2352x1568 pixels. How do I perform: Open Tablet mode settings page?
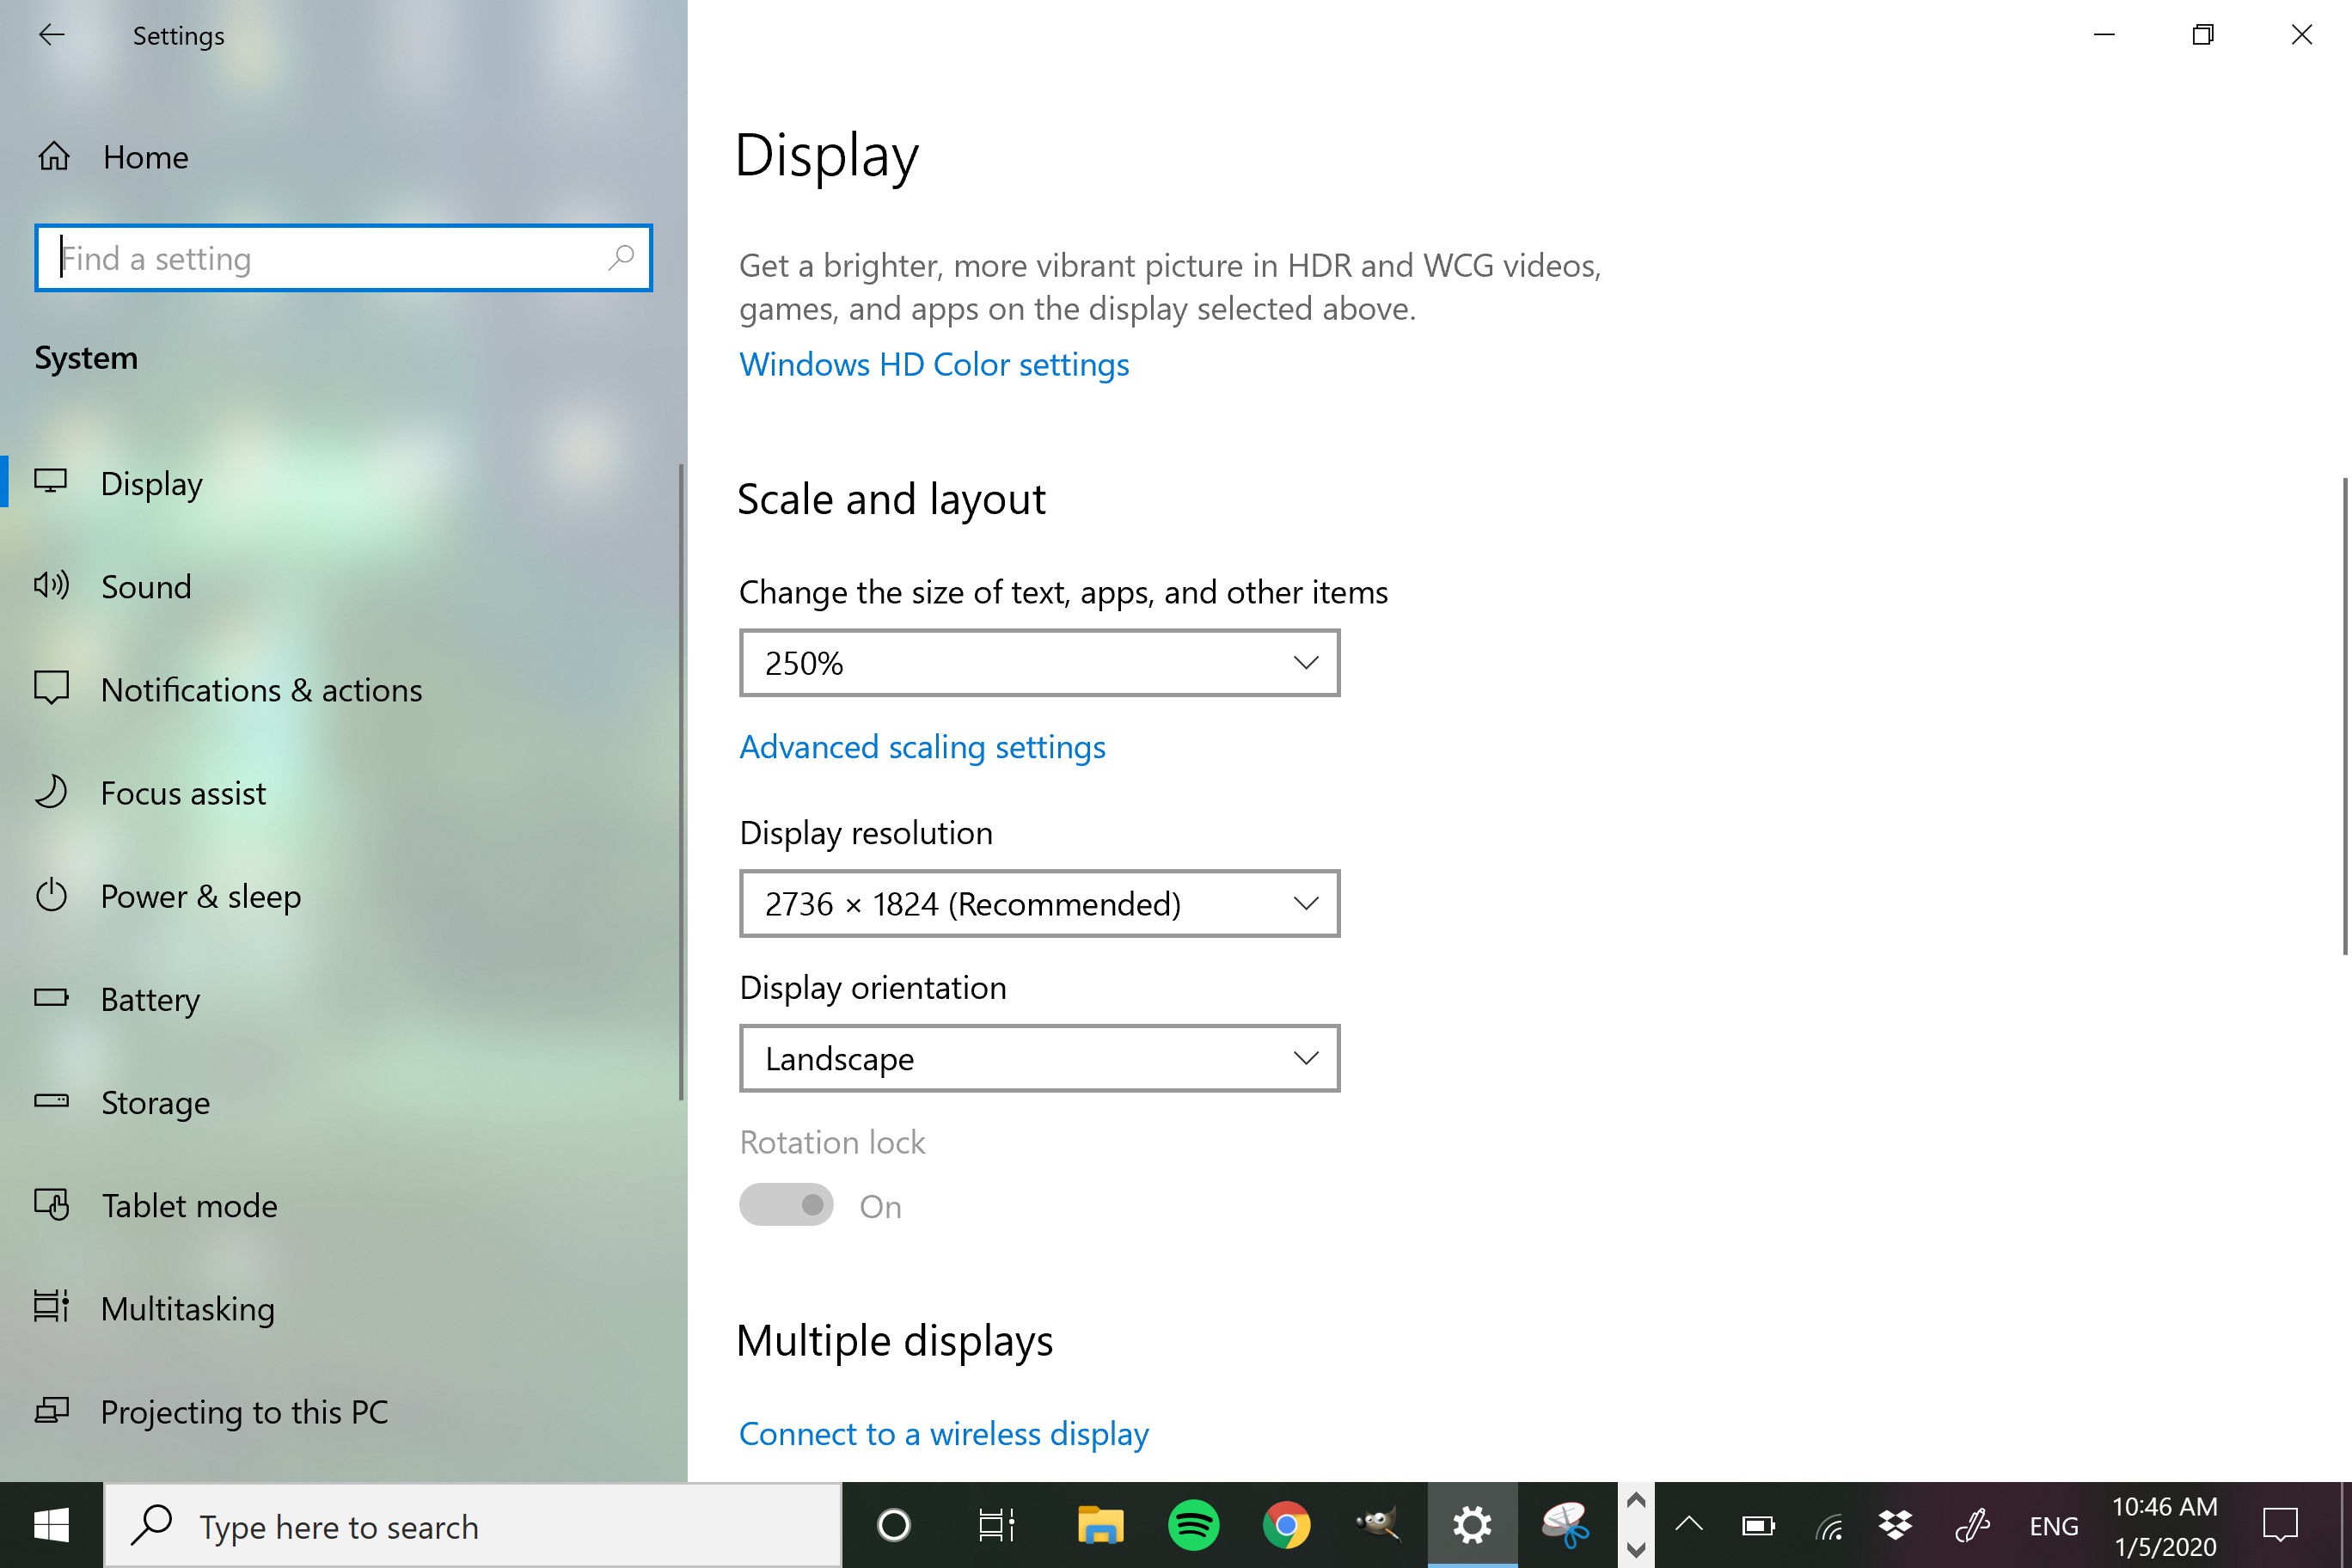pyautogui.click(x=189, y=1206)
